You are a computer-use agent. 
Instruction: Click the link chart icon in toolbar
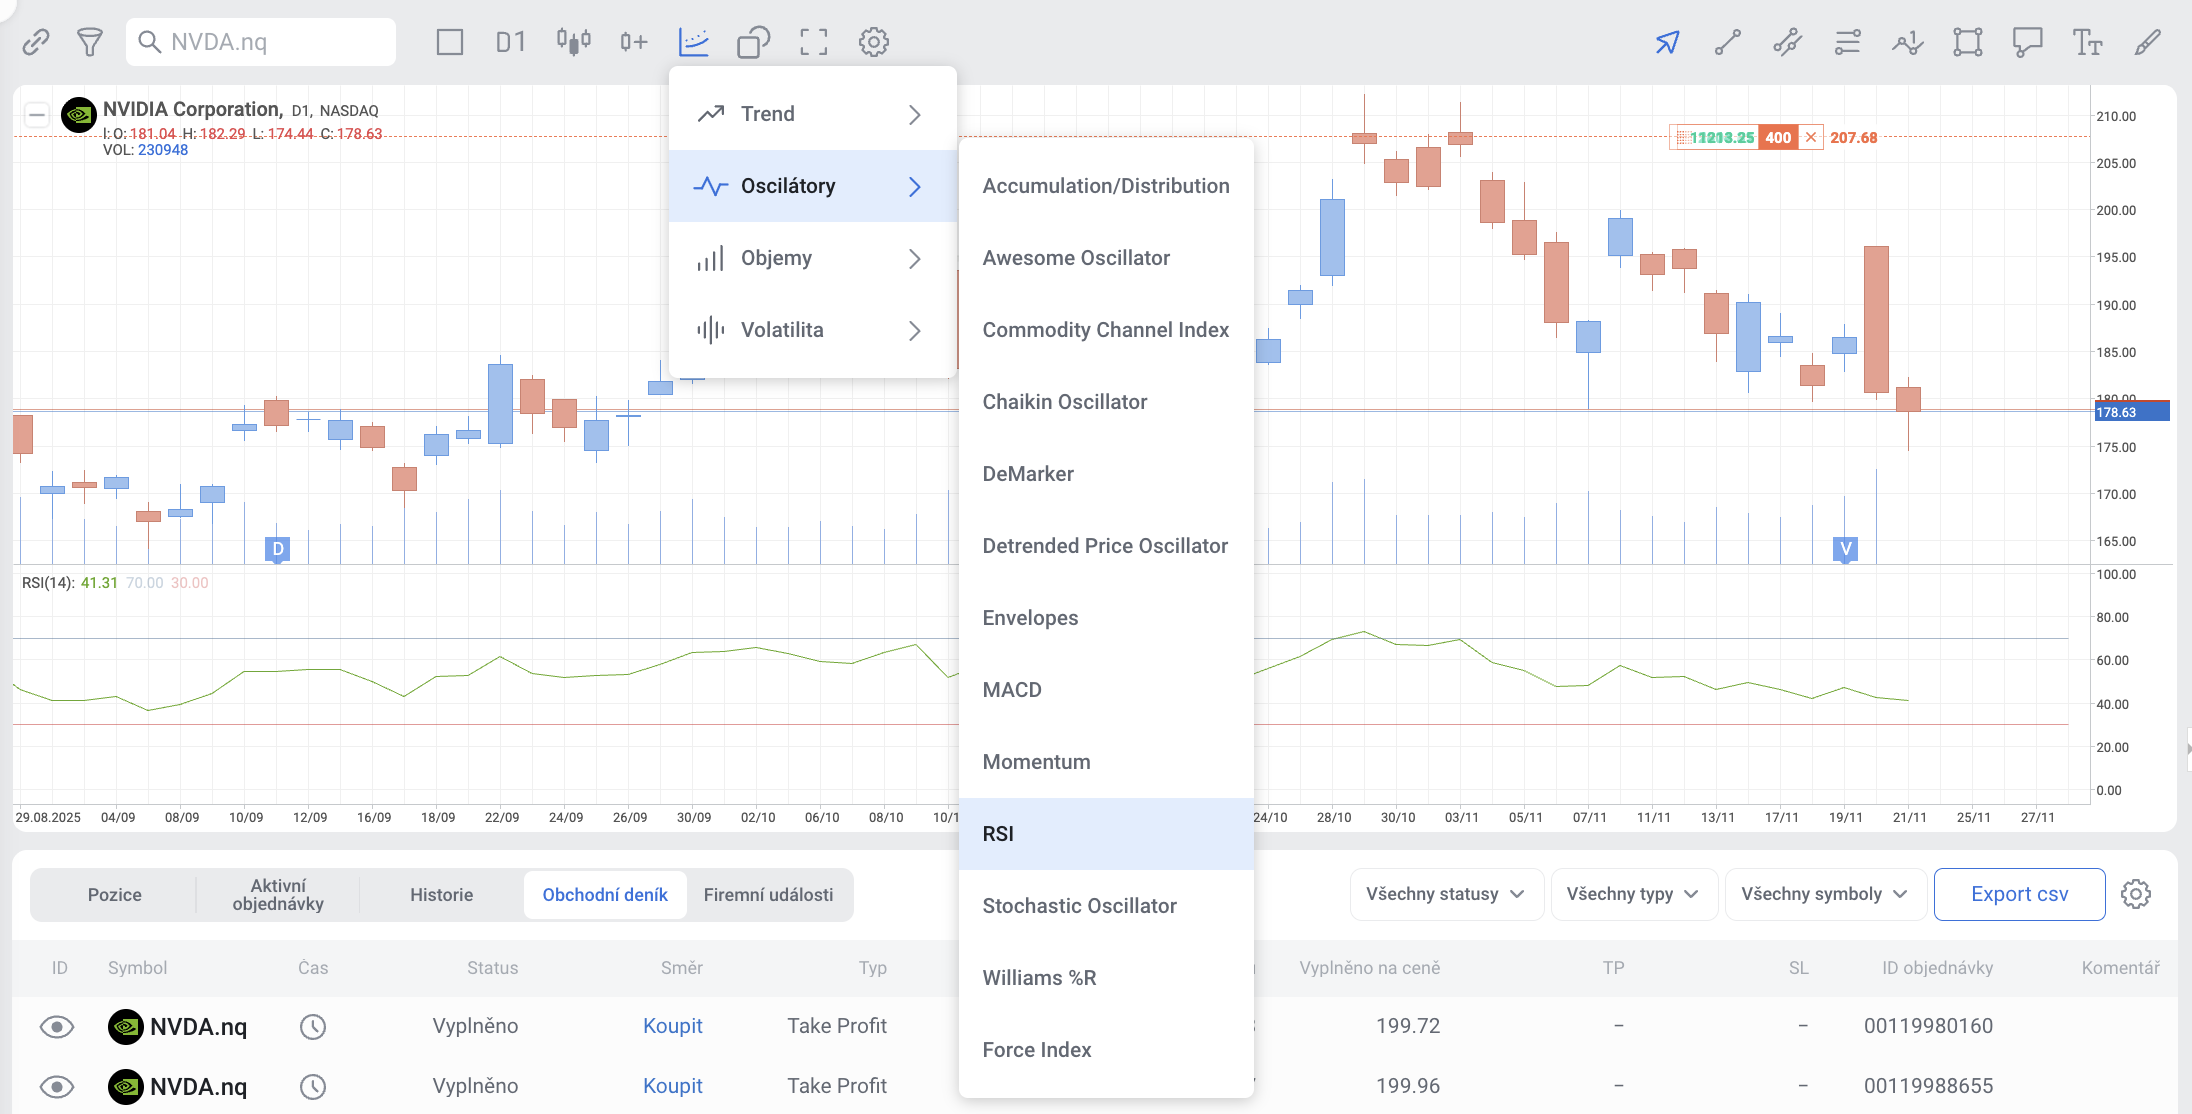[36, 42]
